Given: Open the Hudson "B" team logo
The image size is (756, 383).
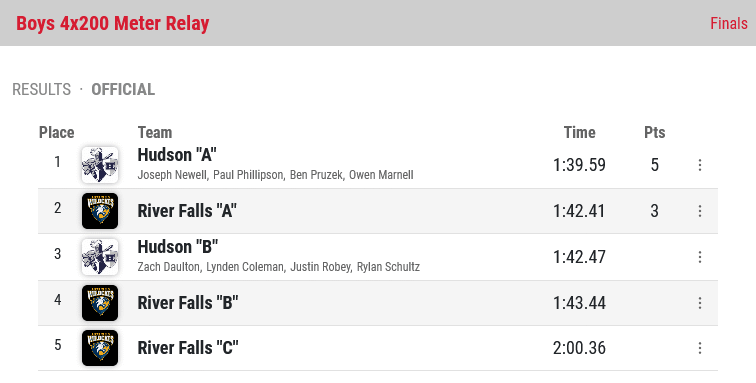Looking at the screenshot, I should tap(100, 257).
